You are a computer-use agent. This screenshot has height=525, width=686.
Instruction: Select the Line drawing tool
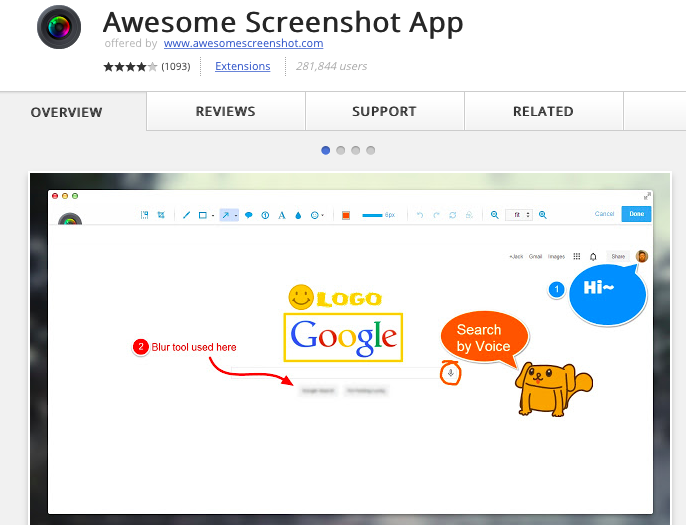186,215
